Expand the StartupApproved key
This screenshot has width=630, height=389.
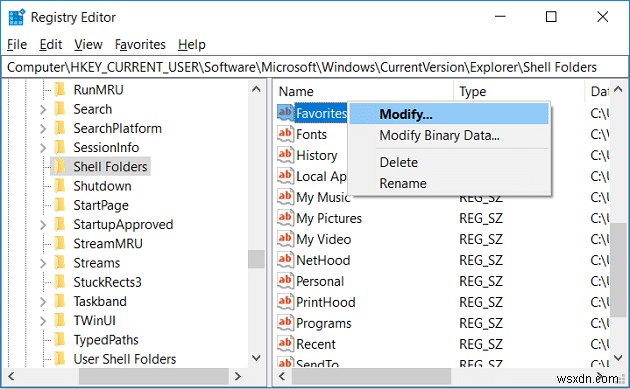point(43,225)
